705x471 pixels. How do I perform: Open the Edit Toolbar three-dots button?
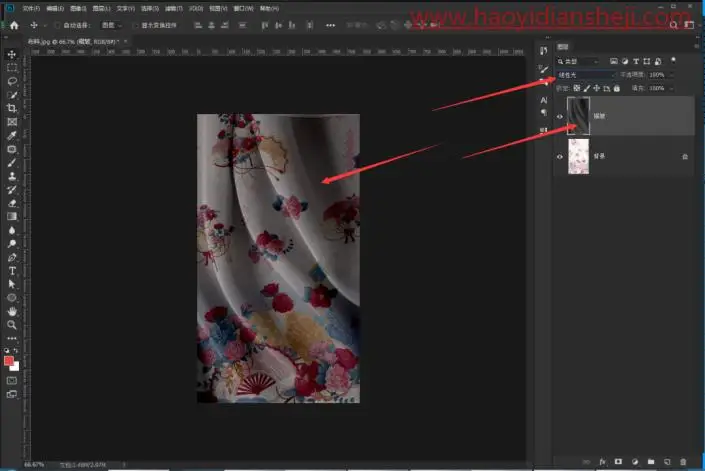(x=12, y=338)
